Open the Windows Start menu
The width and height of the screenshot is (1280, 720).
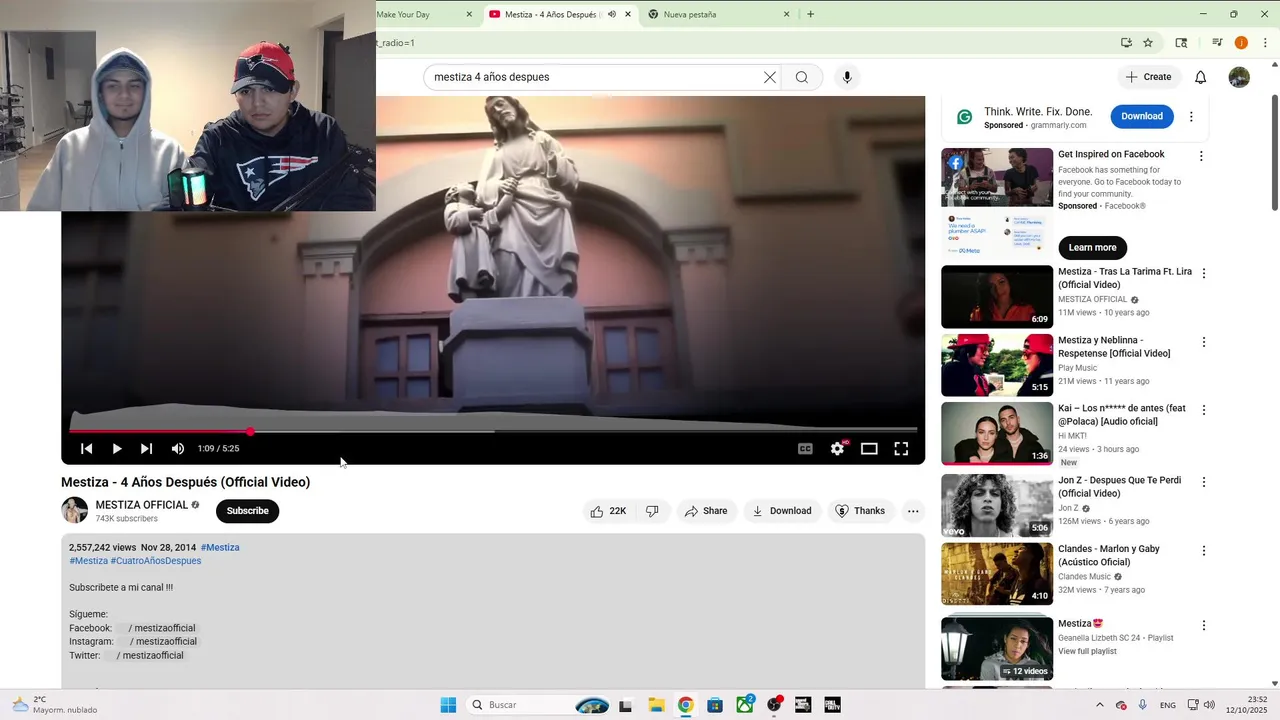(x=448, y=705)
